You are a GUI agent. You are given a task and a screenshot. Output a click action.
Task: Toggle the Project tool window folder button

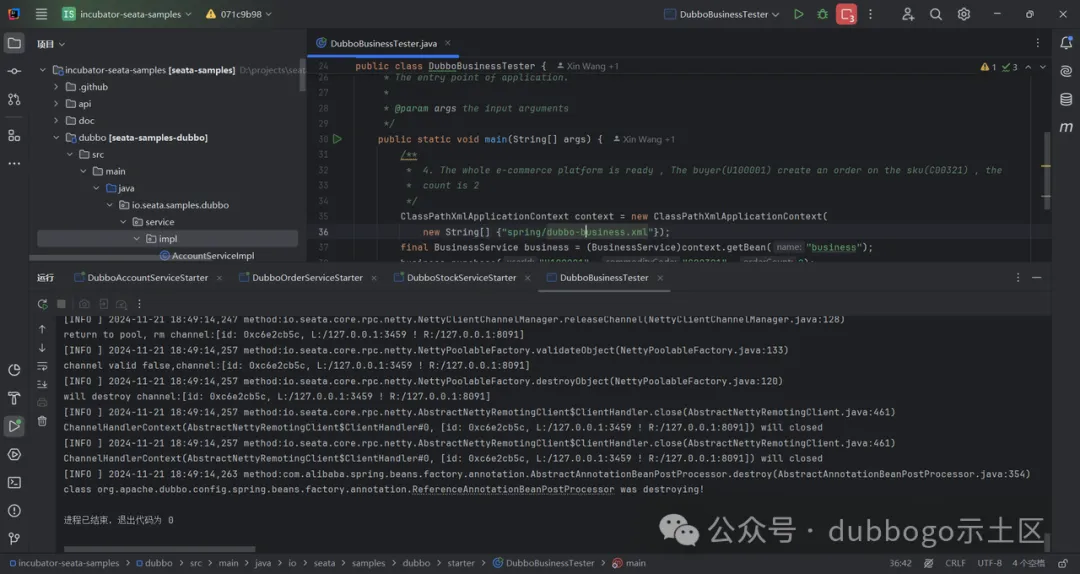click(14, 43)
